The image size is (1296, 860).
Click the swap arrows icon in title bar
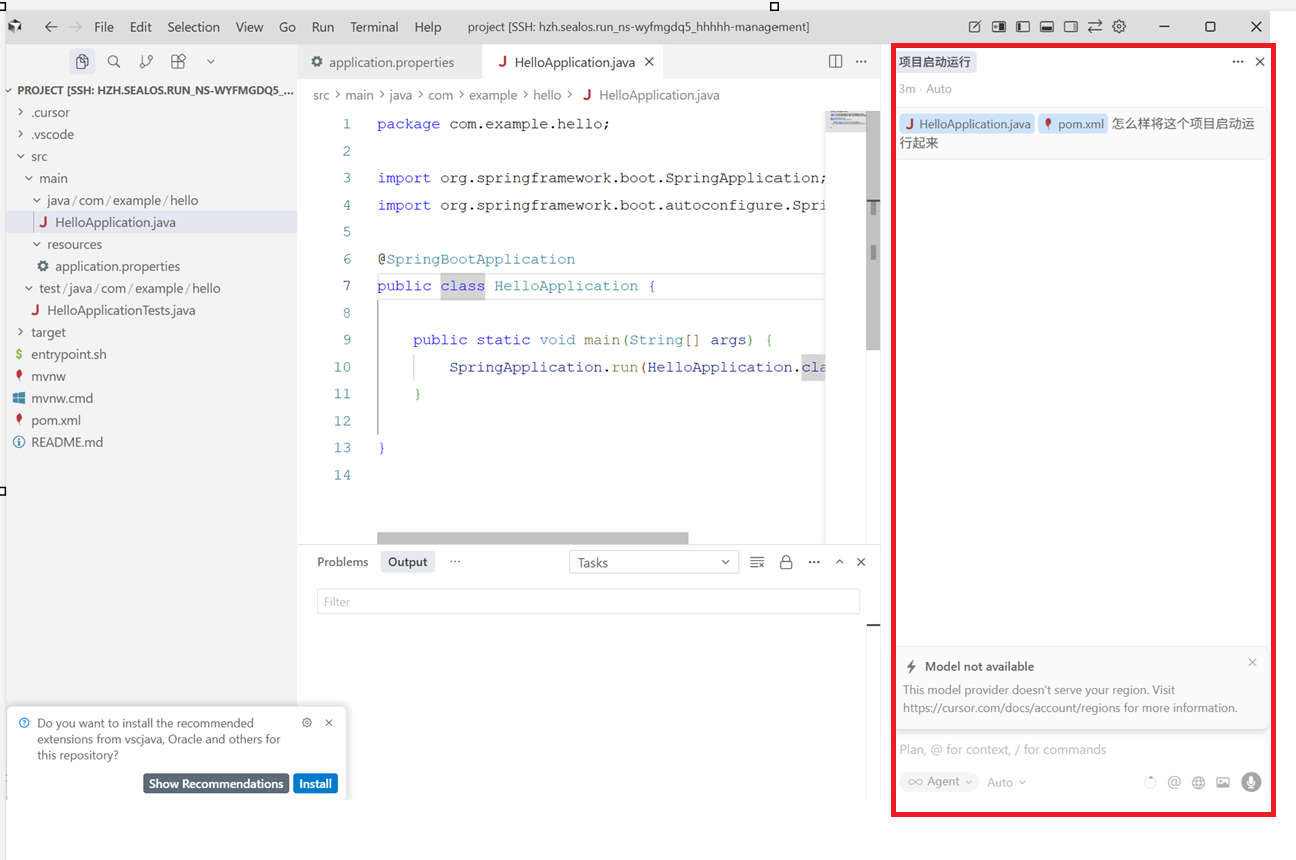1095,27
